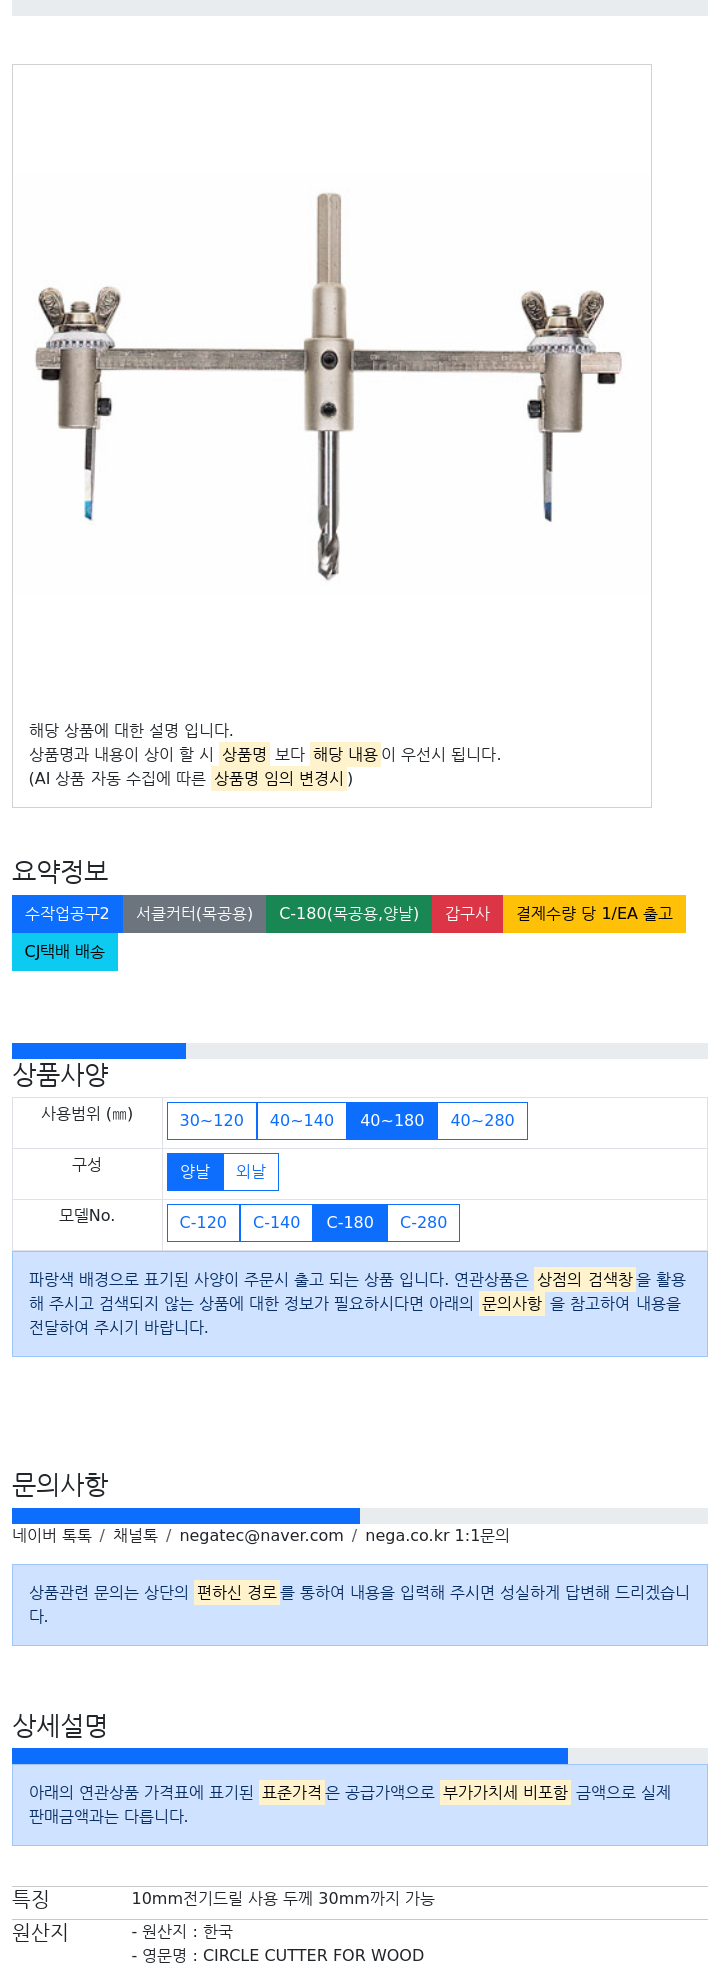Click the CJ택배 배송 shipping tag

coord(65,952)
